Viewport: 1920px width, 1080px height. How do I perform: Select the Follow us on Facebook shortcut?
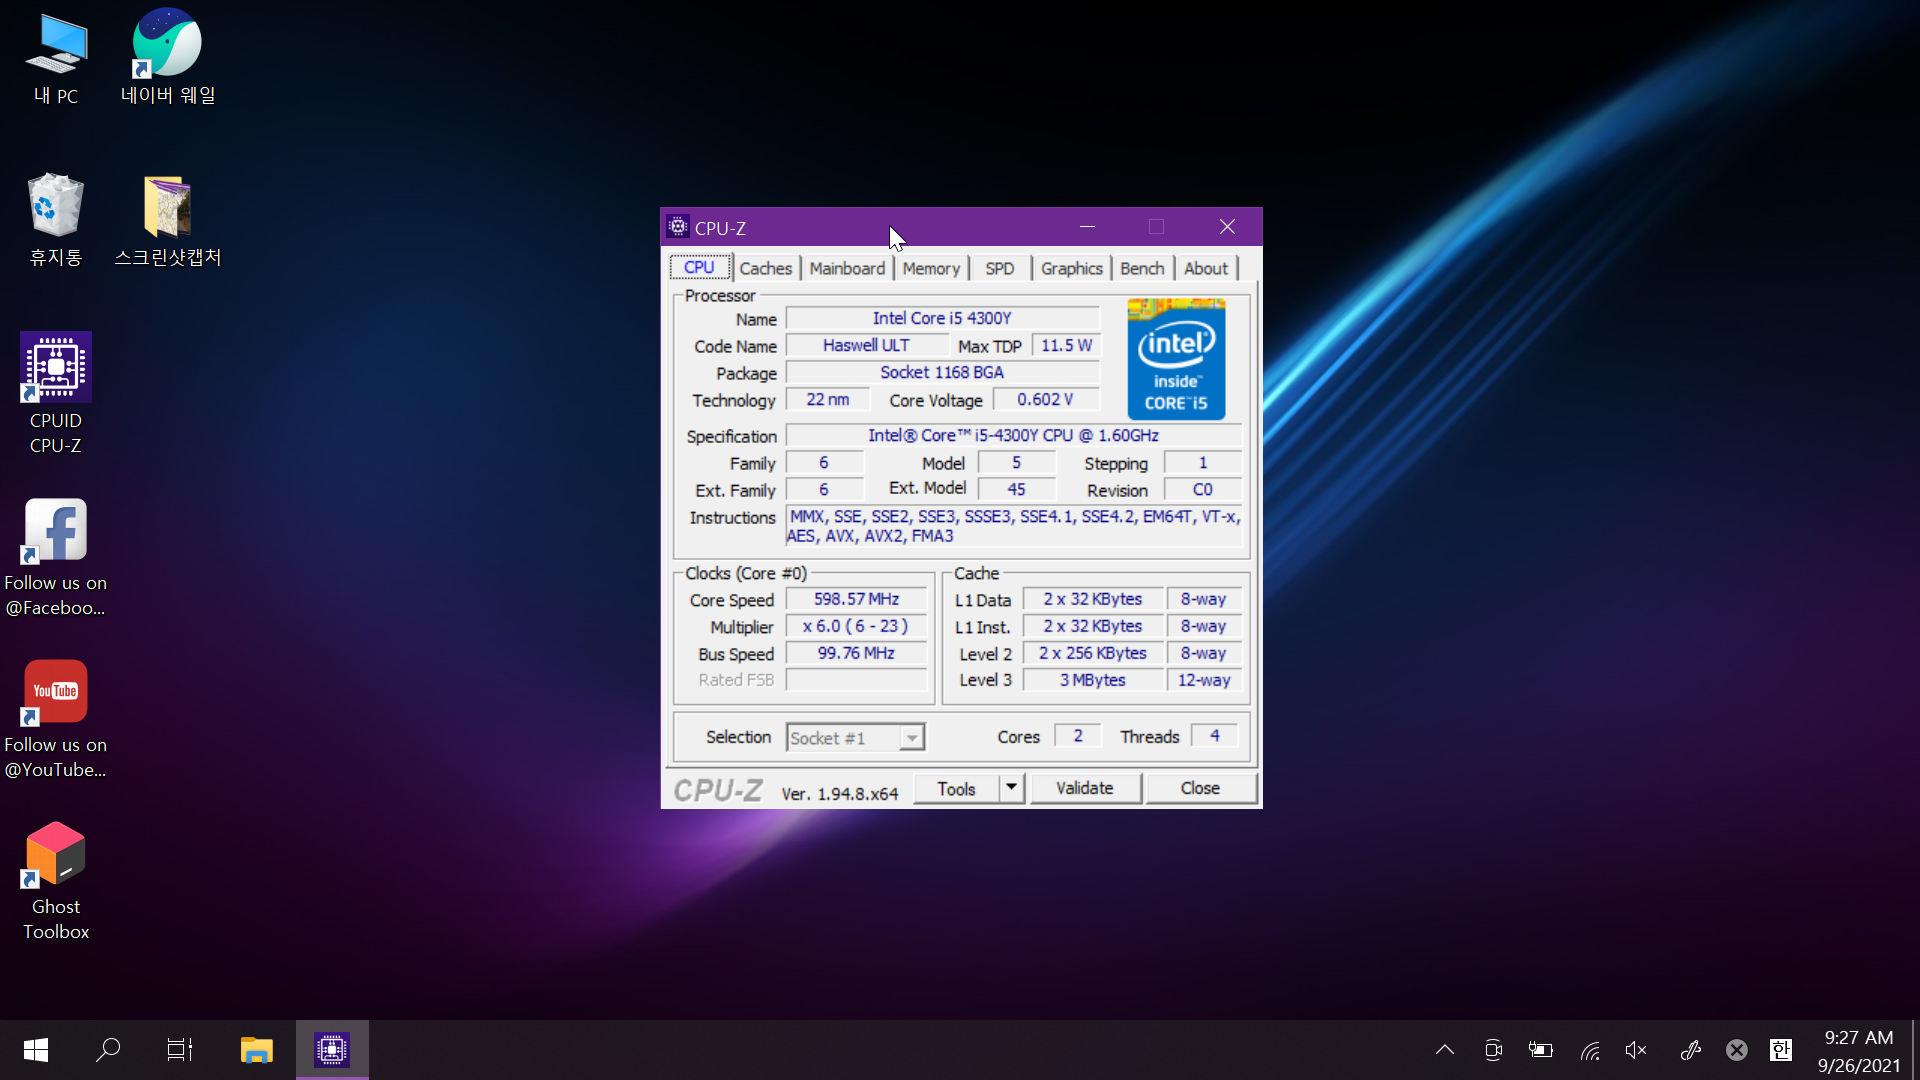[x=56, y=557]
